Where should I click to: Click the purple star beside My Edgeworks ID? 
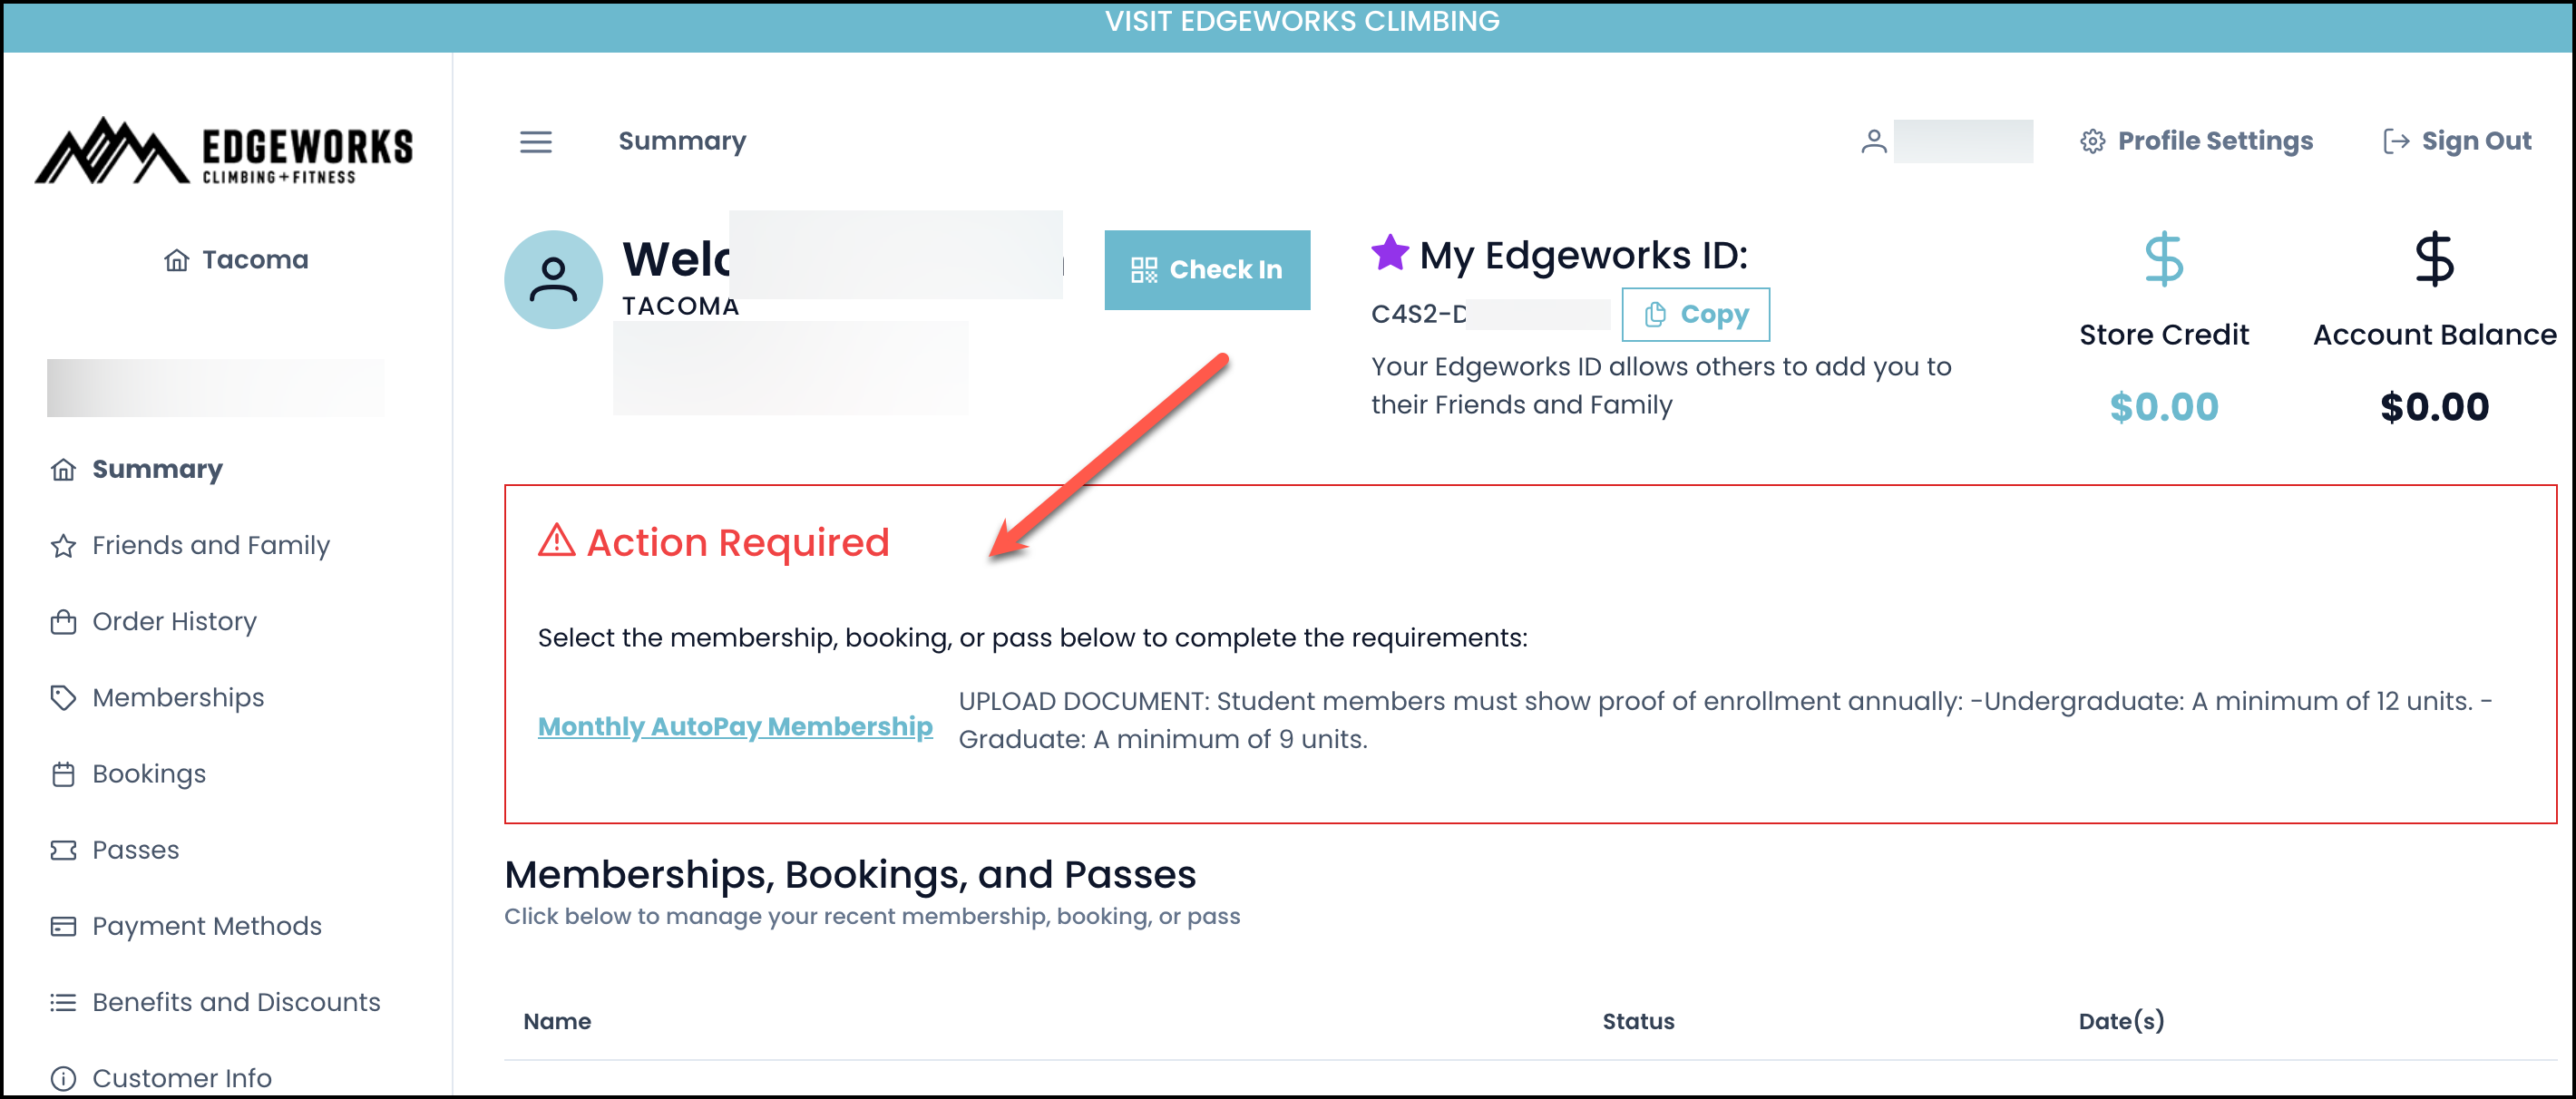click(x=1389, y=253)
